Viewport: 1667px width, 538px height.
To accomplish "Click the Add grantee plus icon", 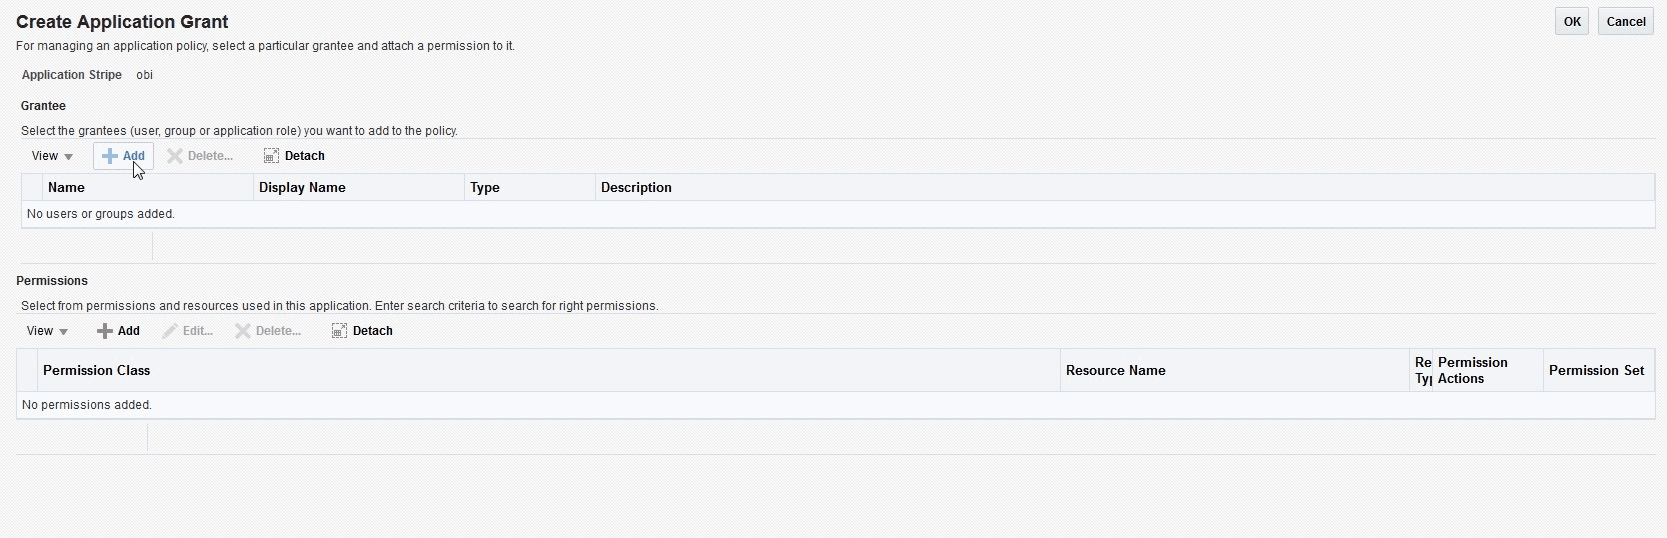I will [110, 156].
